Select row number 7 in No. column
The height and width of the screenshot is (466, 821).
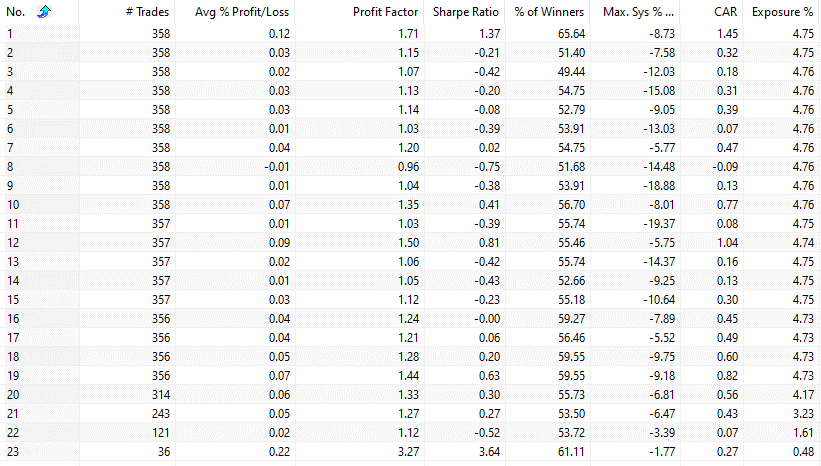point(10,148)
